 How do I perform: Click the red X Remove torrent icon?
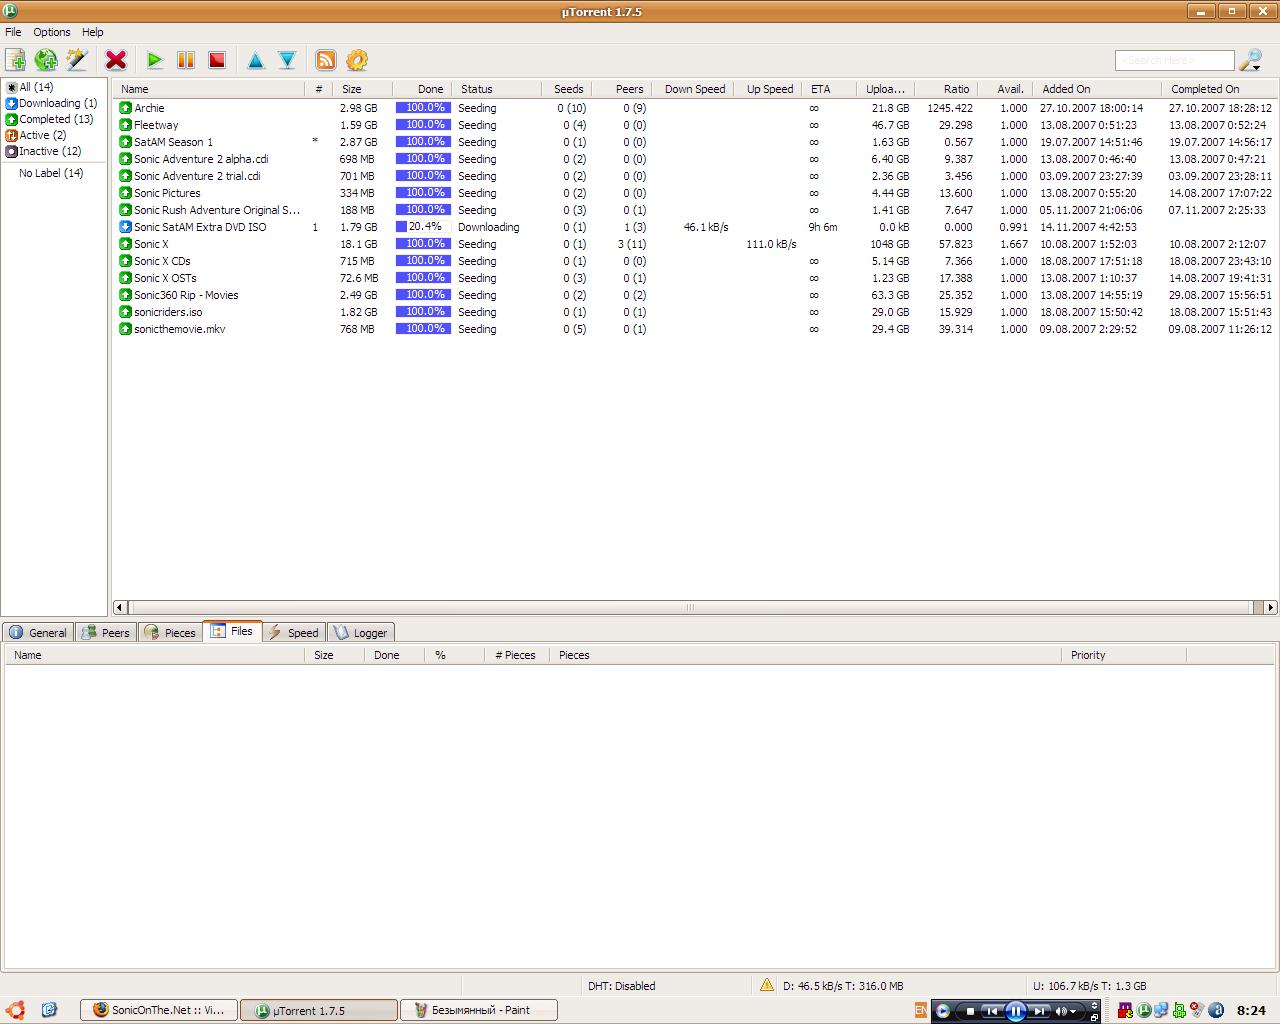coord(116,60)
